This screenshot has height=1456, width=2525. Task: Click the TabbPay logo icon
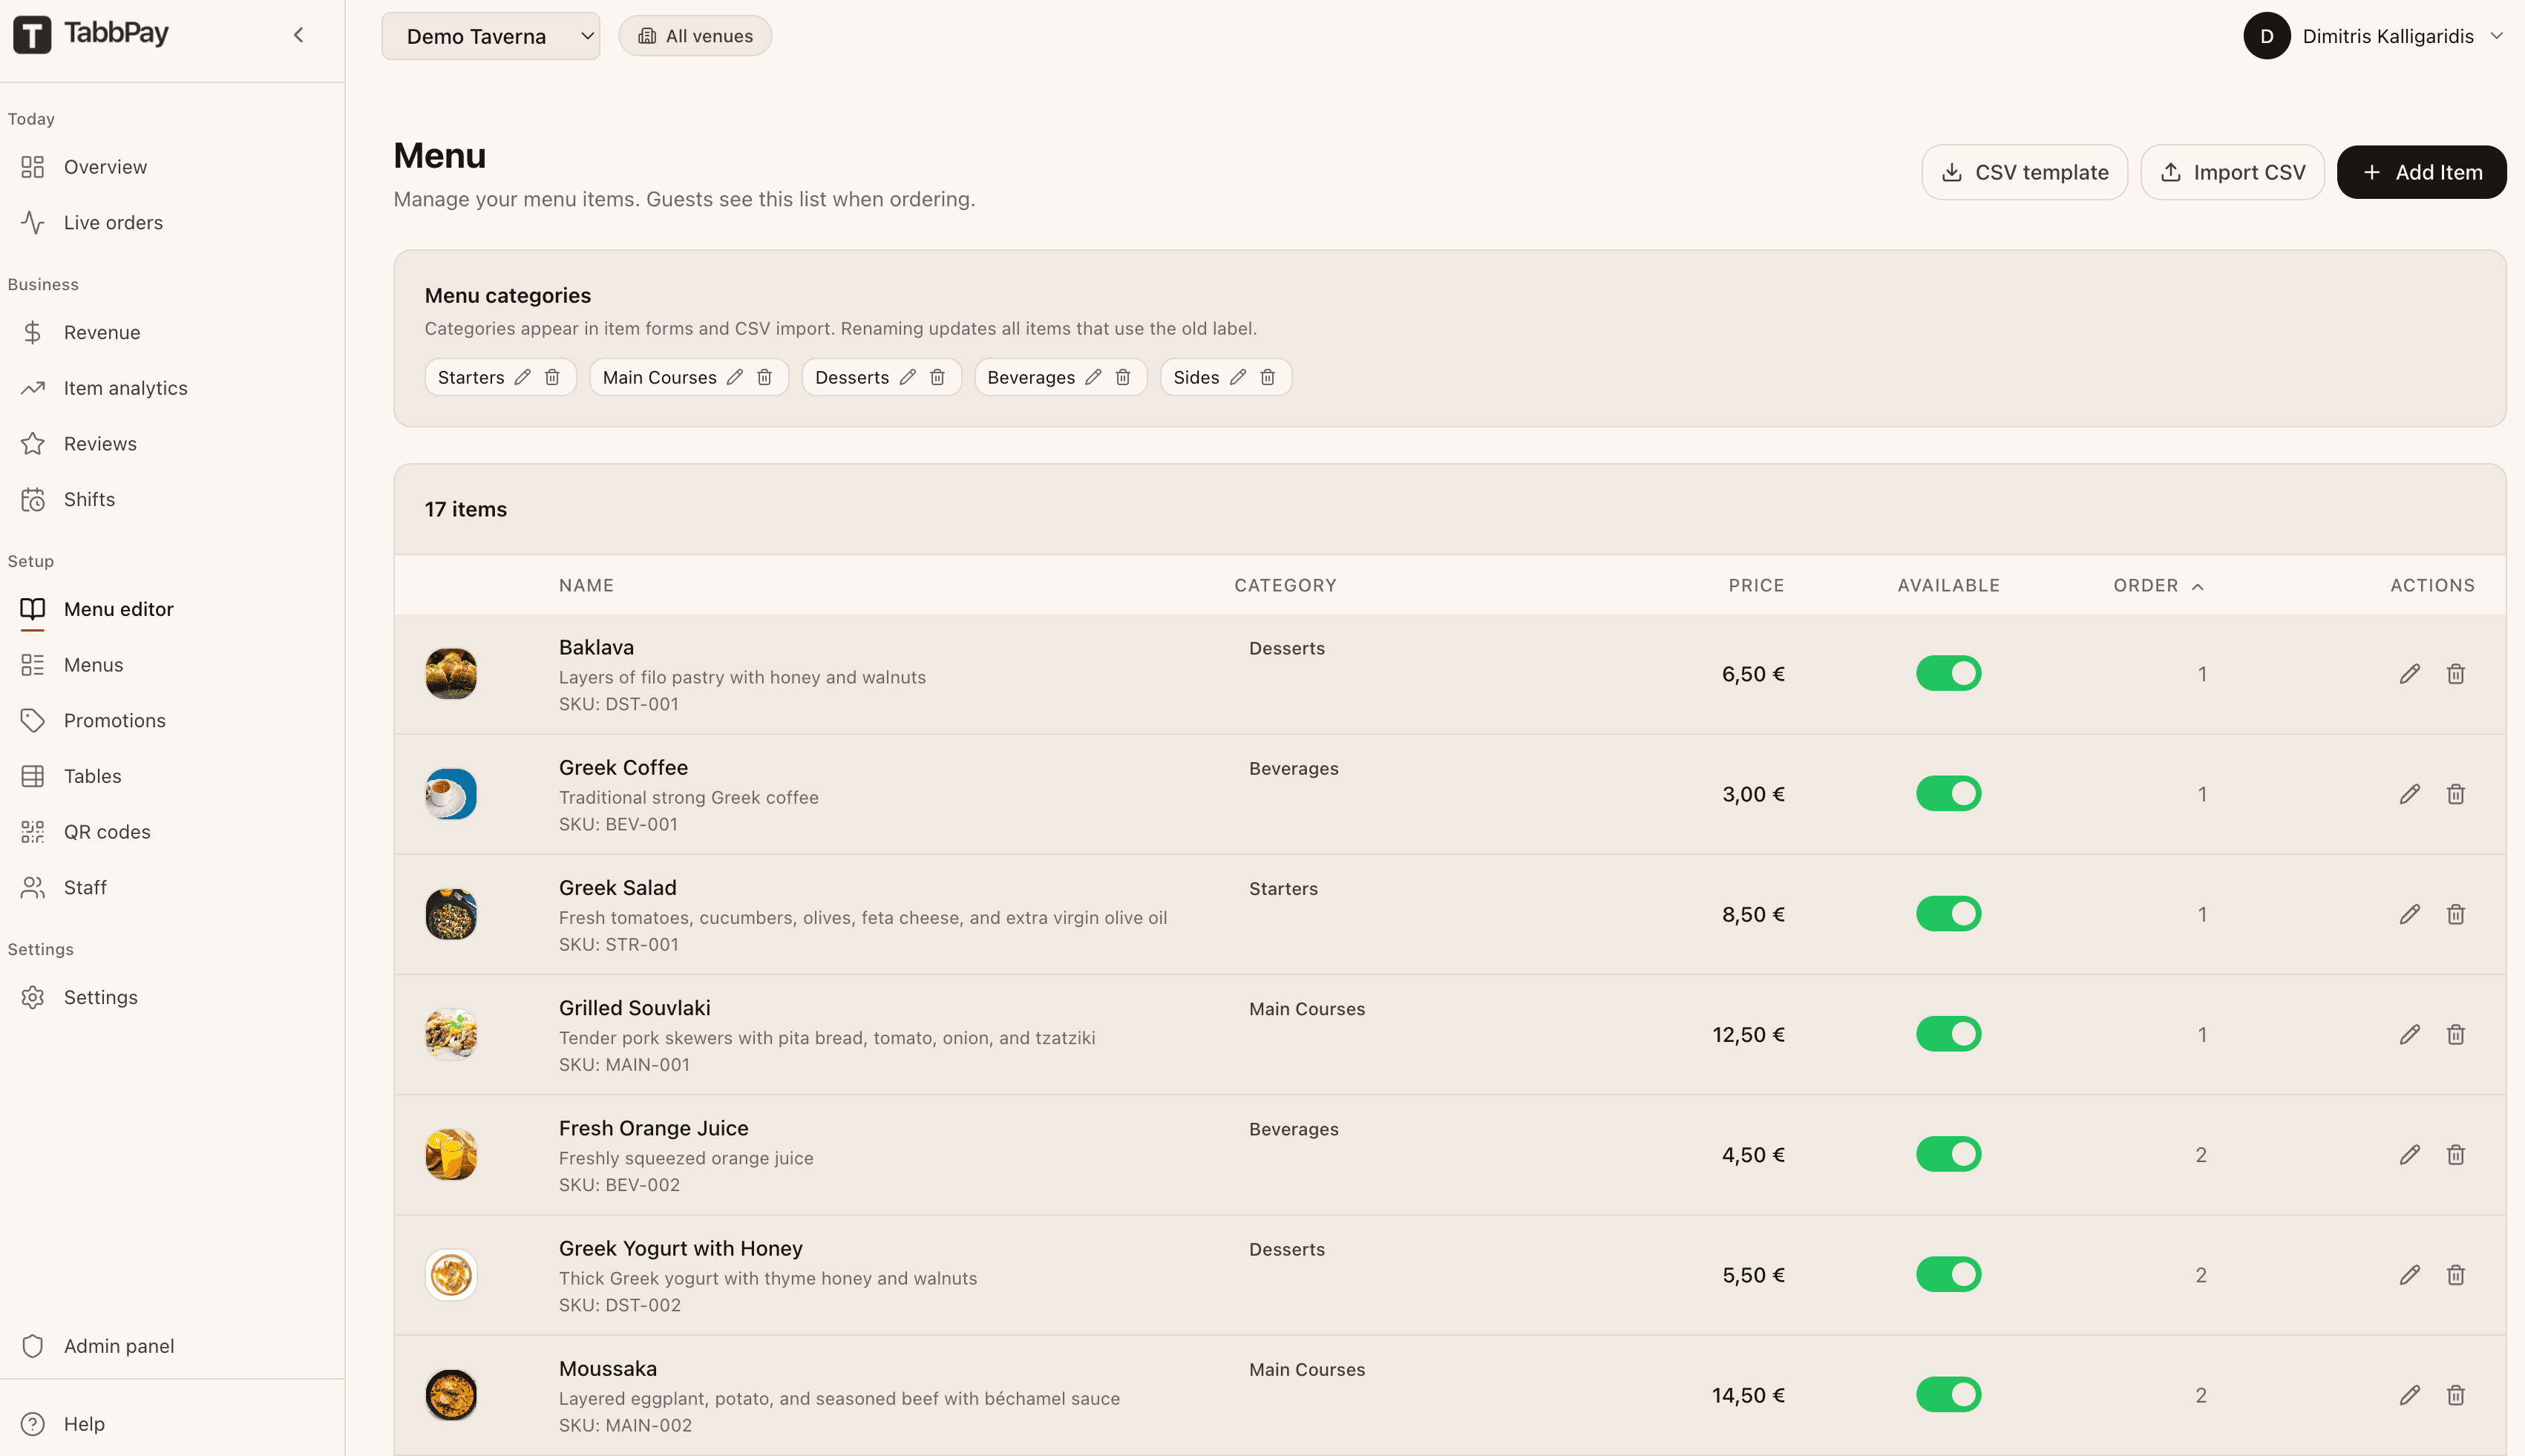coord(32,35)
